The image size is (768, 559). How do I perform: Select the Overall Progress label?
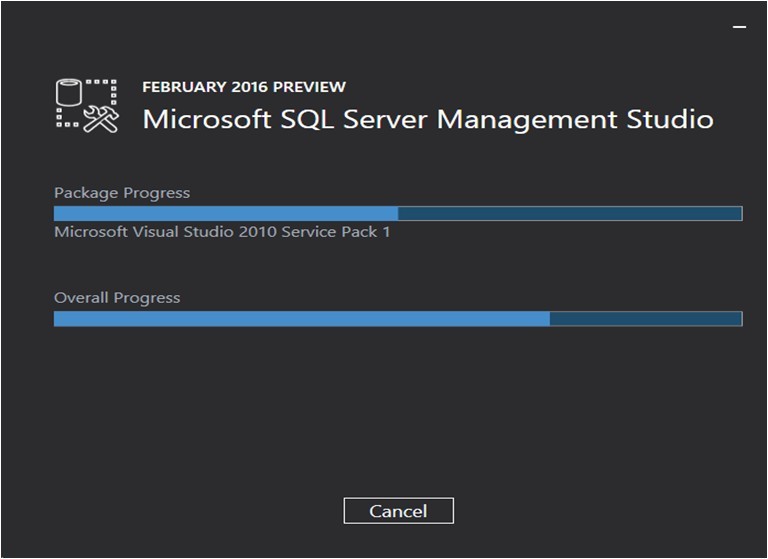click(x=117, y=298)
